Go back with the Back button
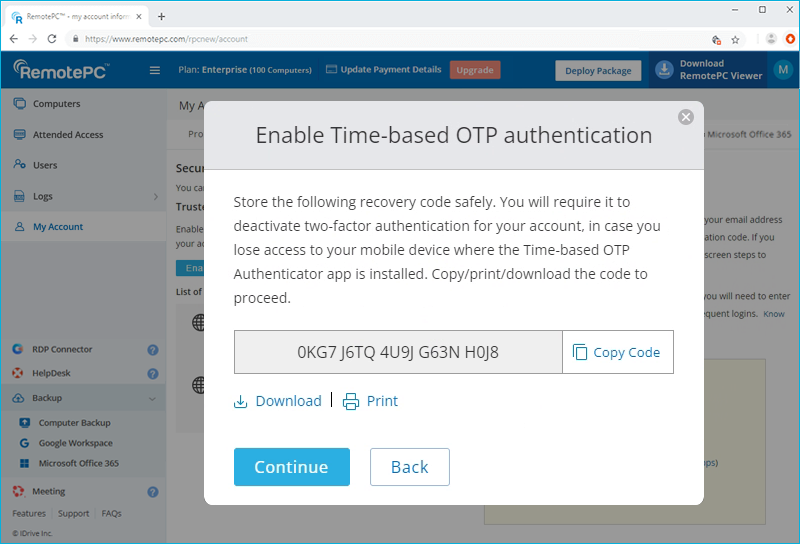This screenshot has height=544, width=800. click(409, 467)
